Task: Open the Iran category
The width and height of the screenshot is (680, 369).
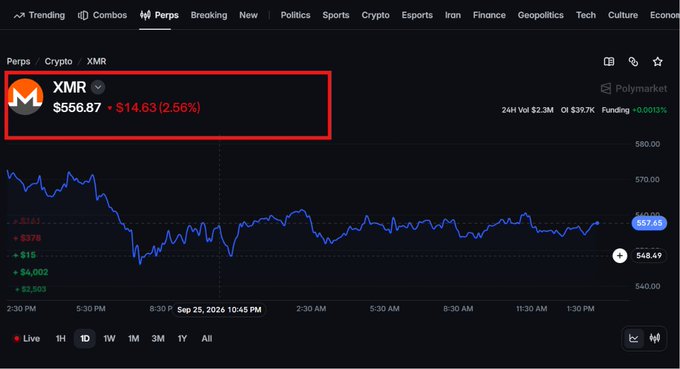Action: coord(453,15)
